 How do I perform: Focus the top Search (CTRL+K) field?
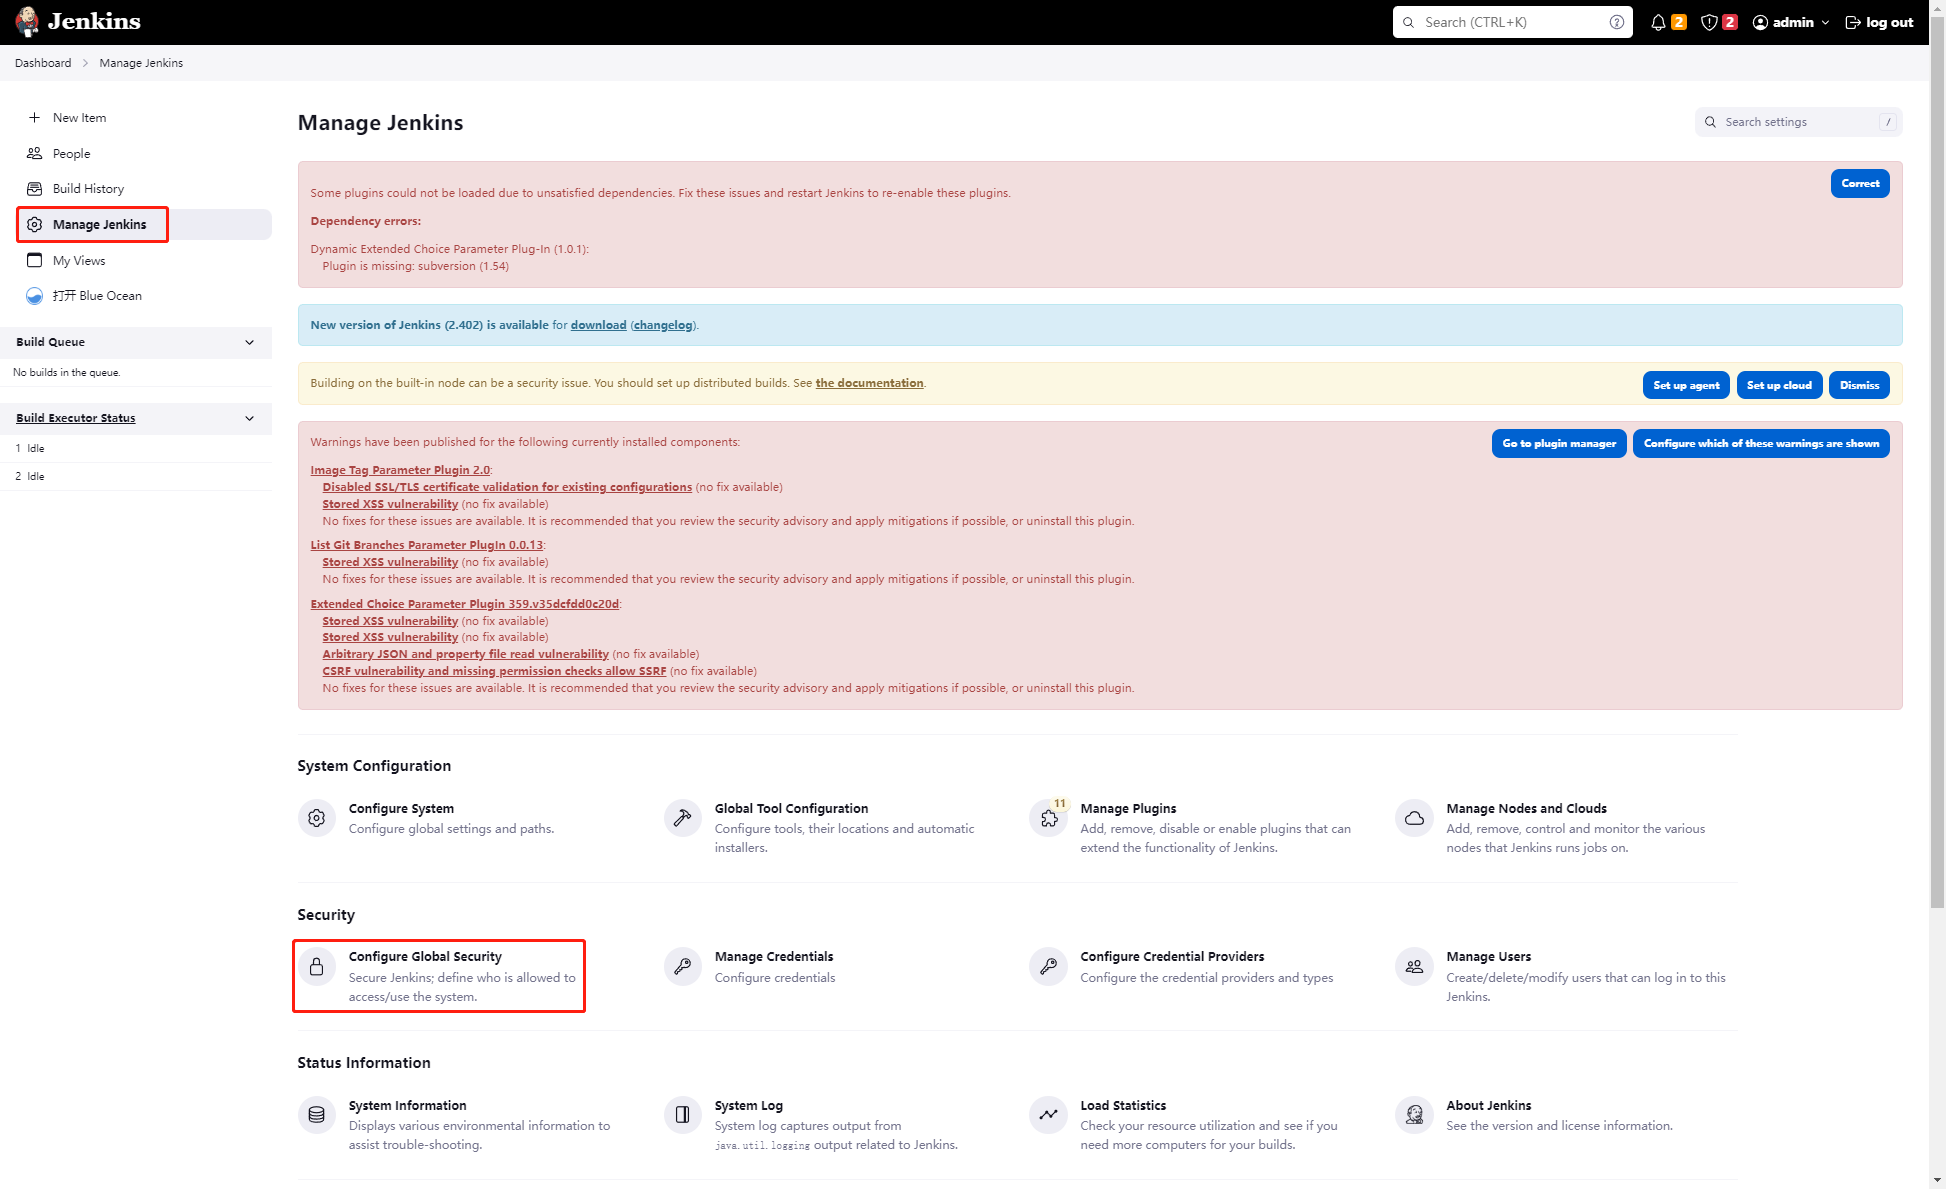[x=1512, y=22]
